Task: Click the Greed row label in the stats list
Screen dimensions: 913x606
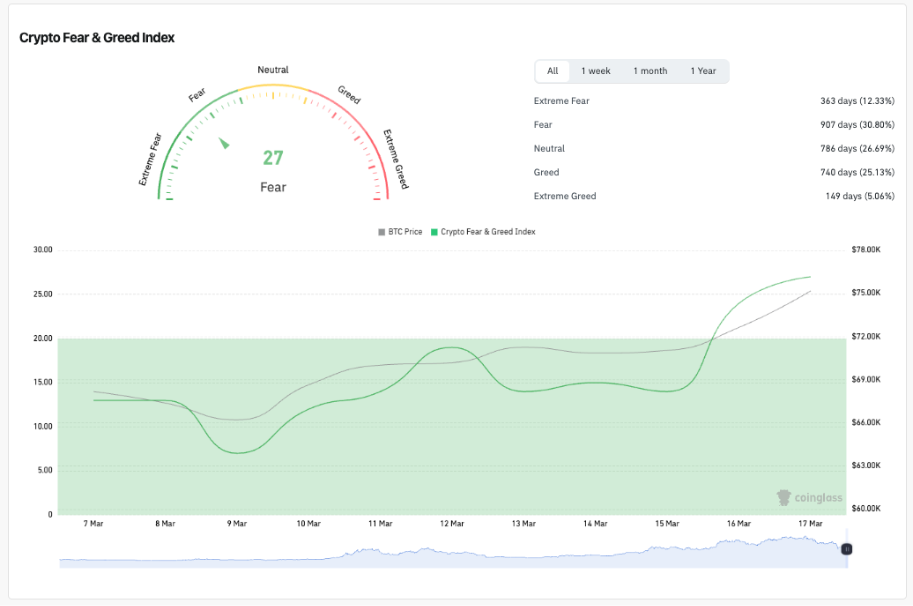Action: 546,172
